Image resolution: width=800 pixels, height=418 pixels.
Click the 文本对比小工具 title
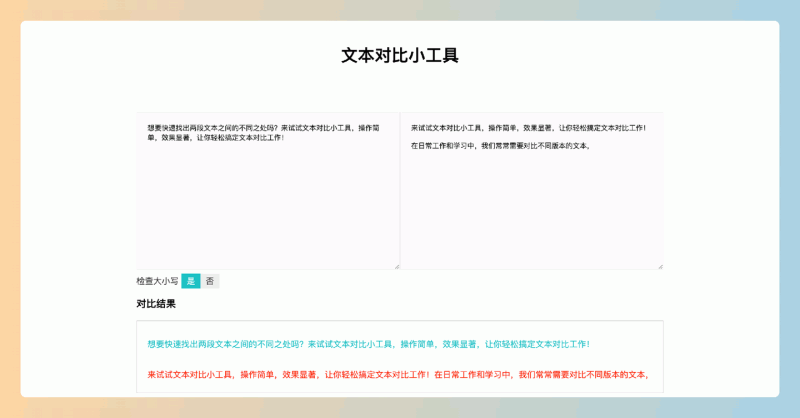click(400, 55)
